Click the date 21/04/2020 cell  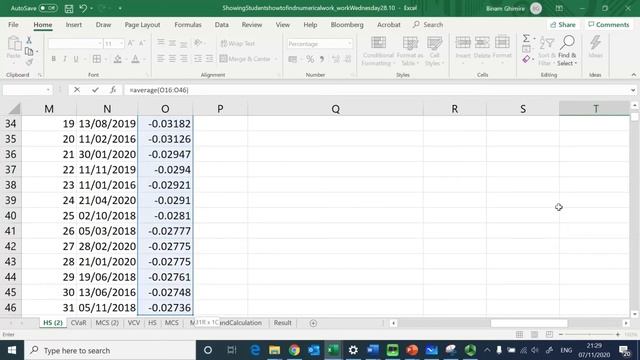[107, 200]
